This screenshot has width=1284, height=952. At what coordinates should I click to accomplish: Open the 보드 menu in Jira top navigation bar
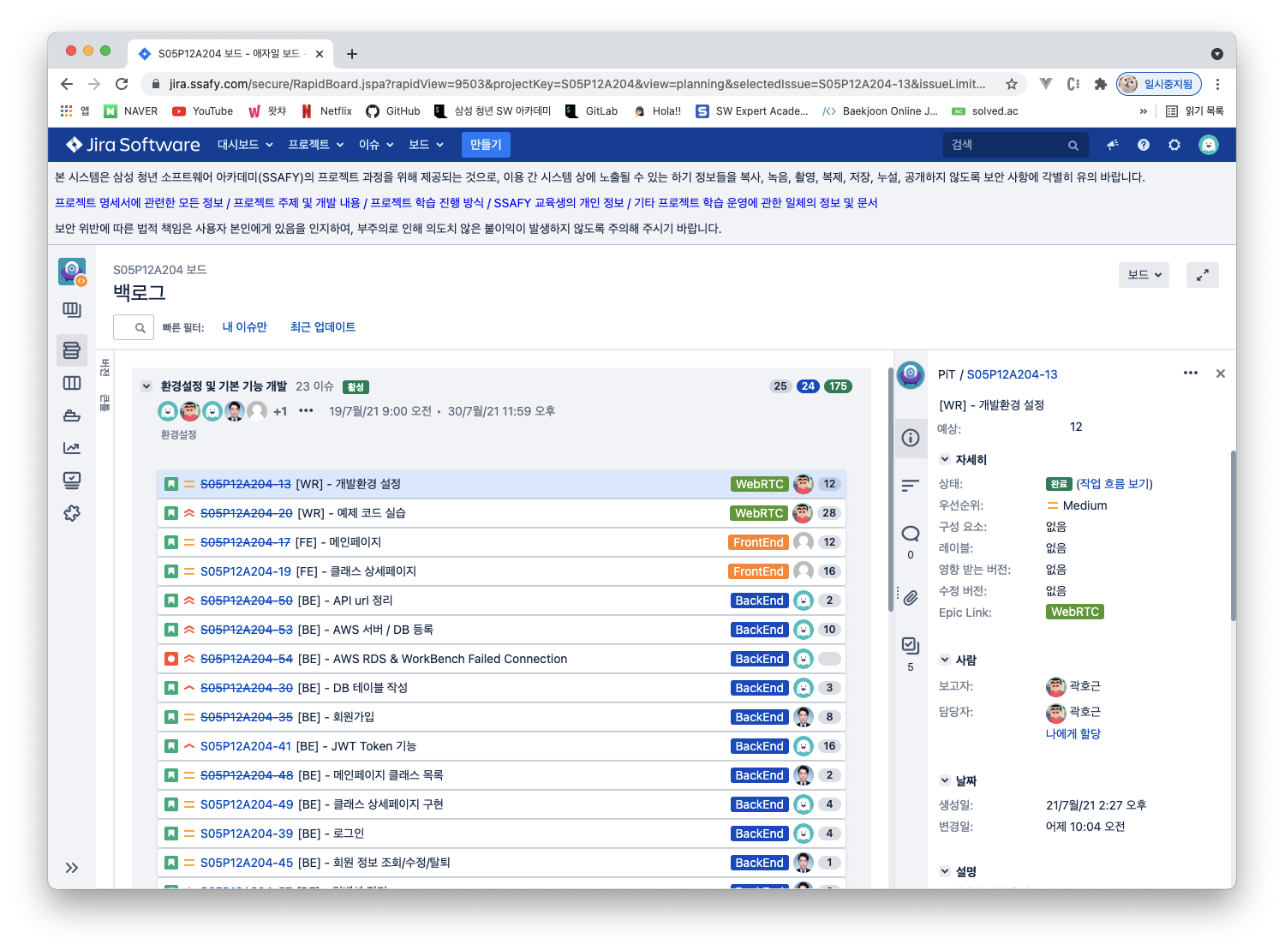click(x=425, y=145)
